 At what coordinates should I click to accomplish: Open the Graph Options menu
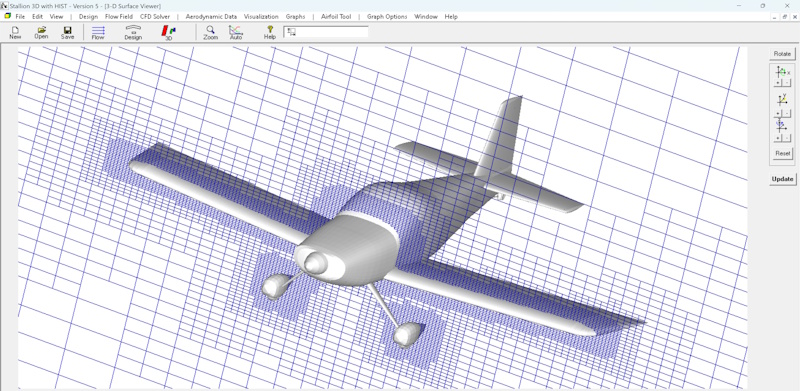(x=387, y=16)
